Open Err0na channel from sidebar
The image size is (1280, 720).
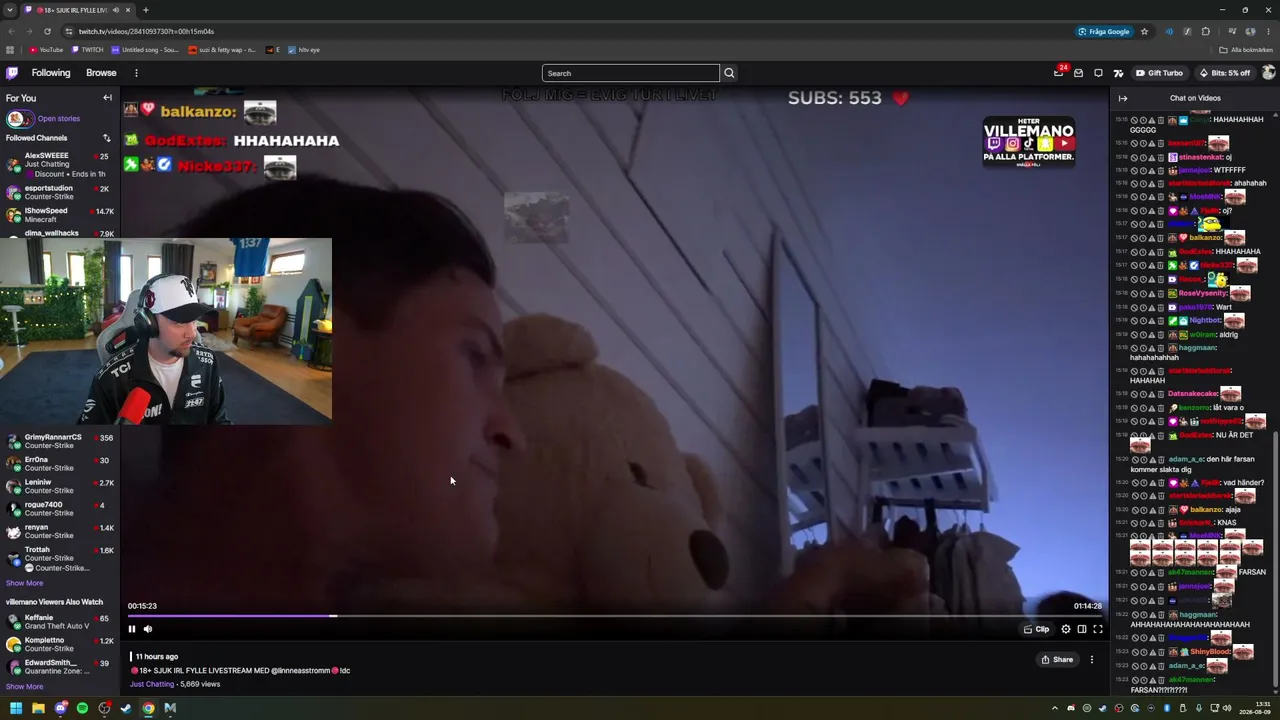pyautogui.click(x=60, y=464)
